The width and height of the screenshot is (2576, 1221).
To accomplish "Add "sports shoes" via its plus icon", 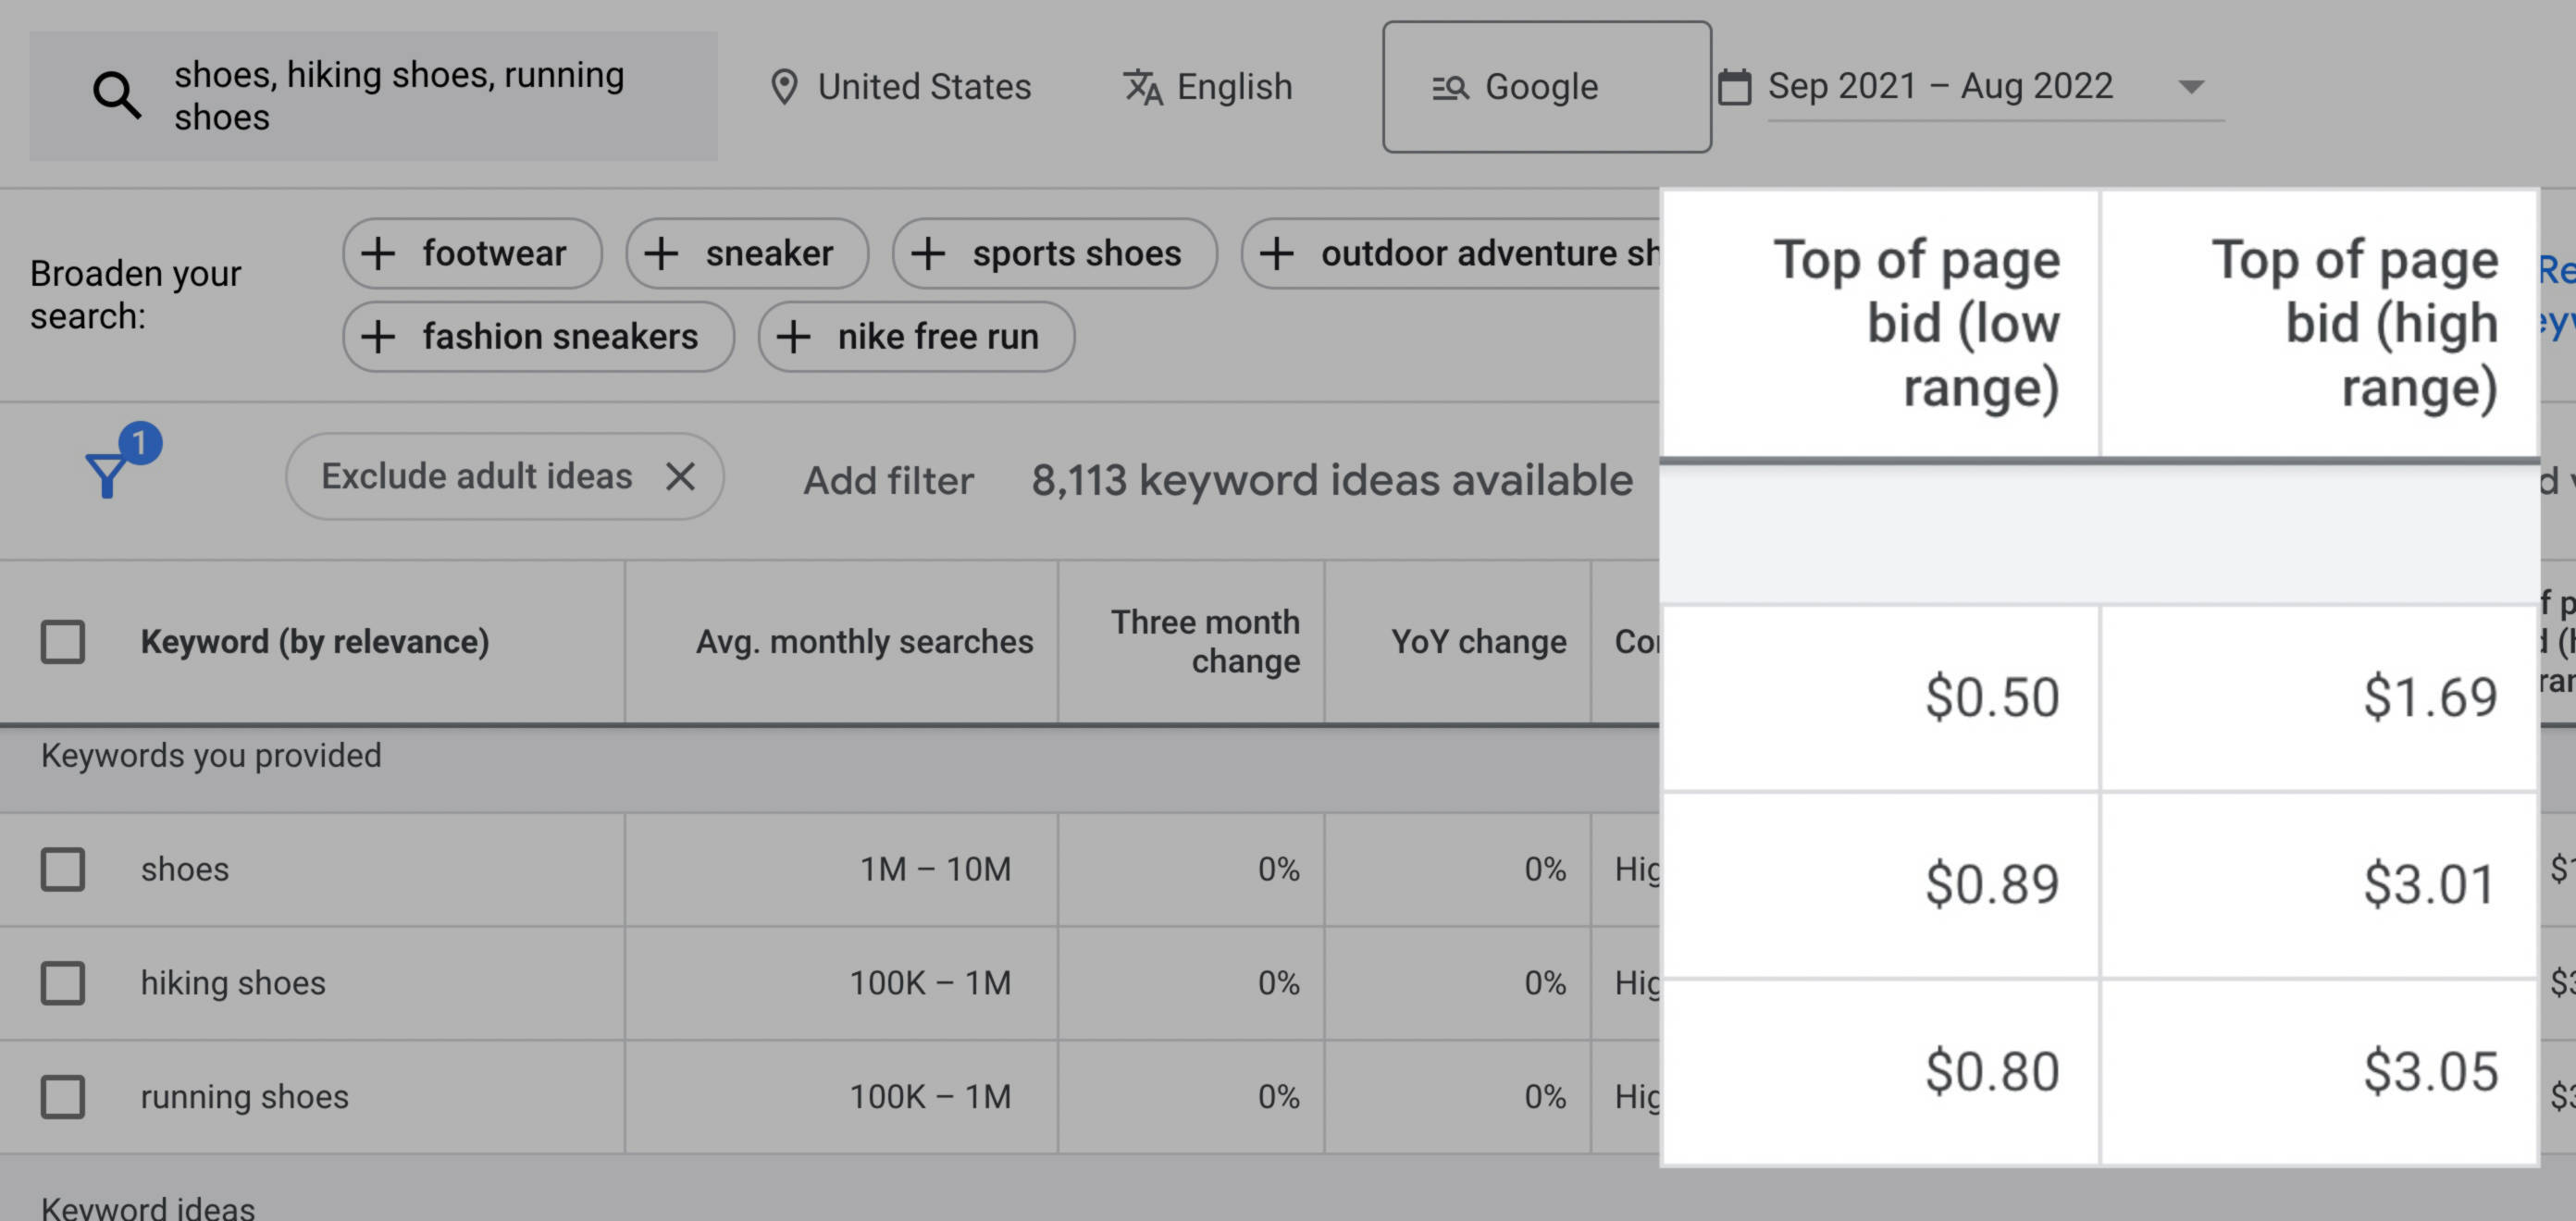I will (929, 253).
